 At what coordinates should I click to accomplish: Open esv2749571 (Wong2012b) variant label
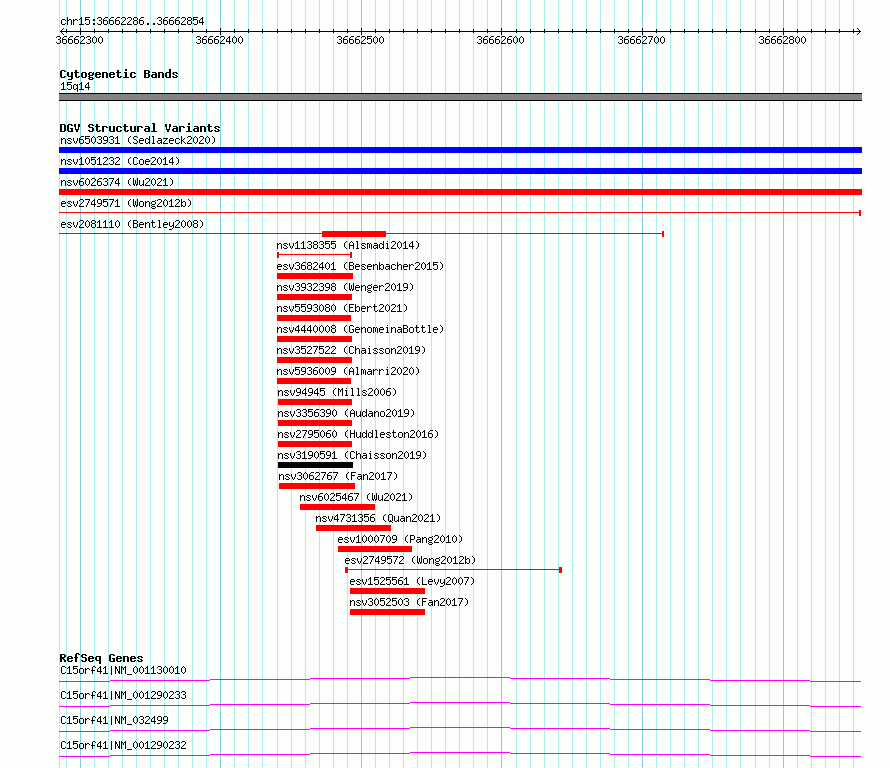[126, 203]
